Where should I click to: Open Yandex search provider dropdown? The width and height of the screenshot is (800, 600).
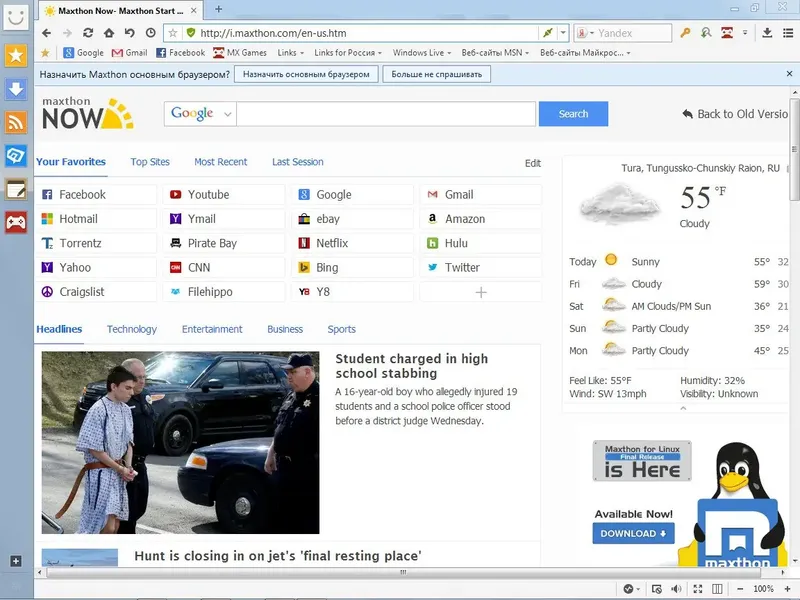585,33
